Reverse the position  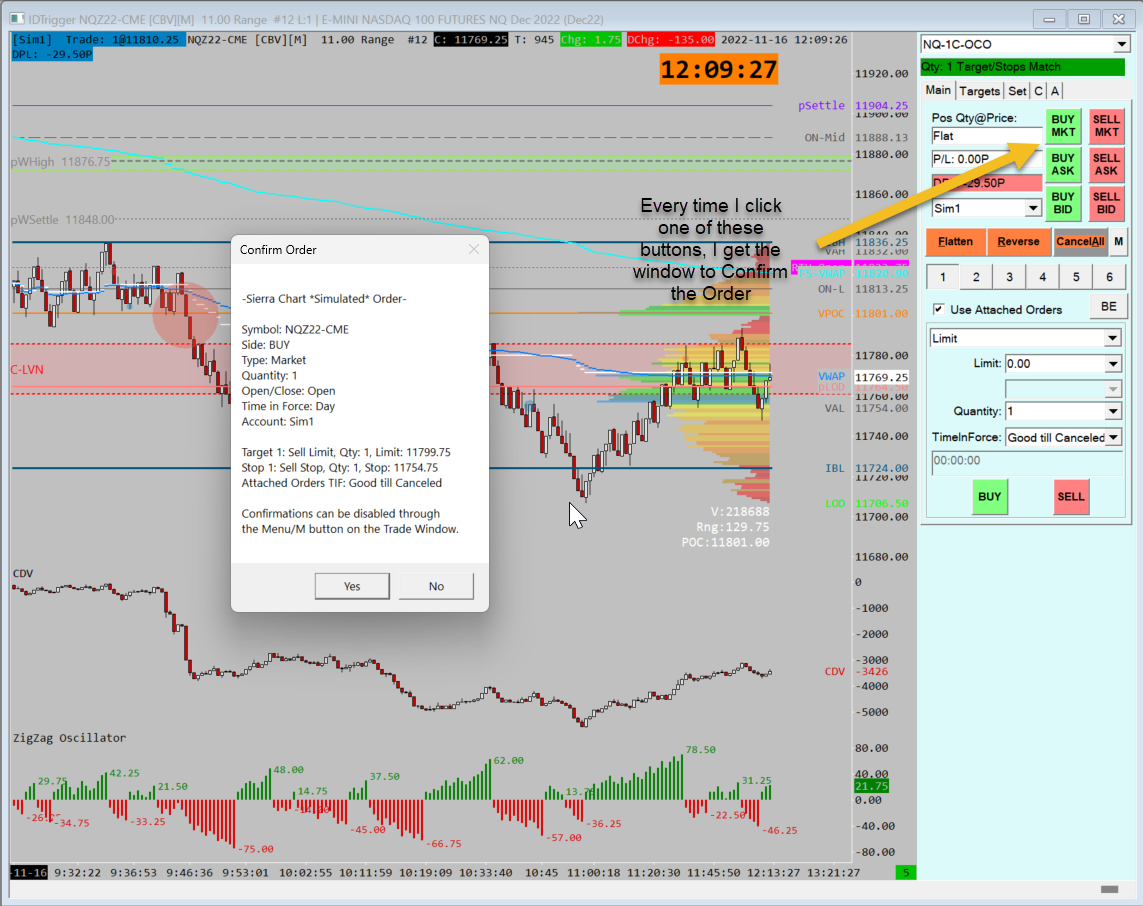click(1018, 242)
